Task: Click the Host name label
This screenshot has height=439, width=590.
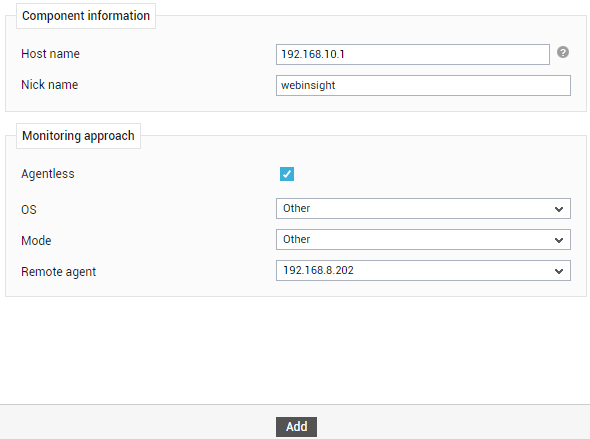Action: pos(50,54)
